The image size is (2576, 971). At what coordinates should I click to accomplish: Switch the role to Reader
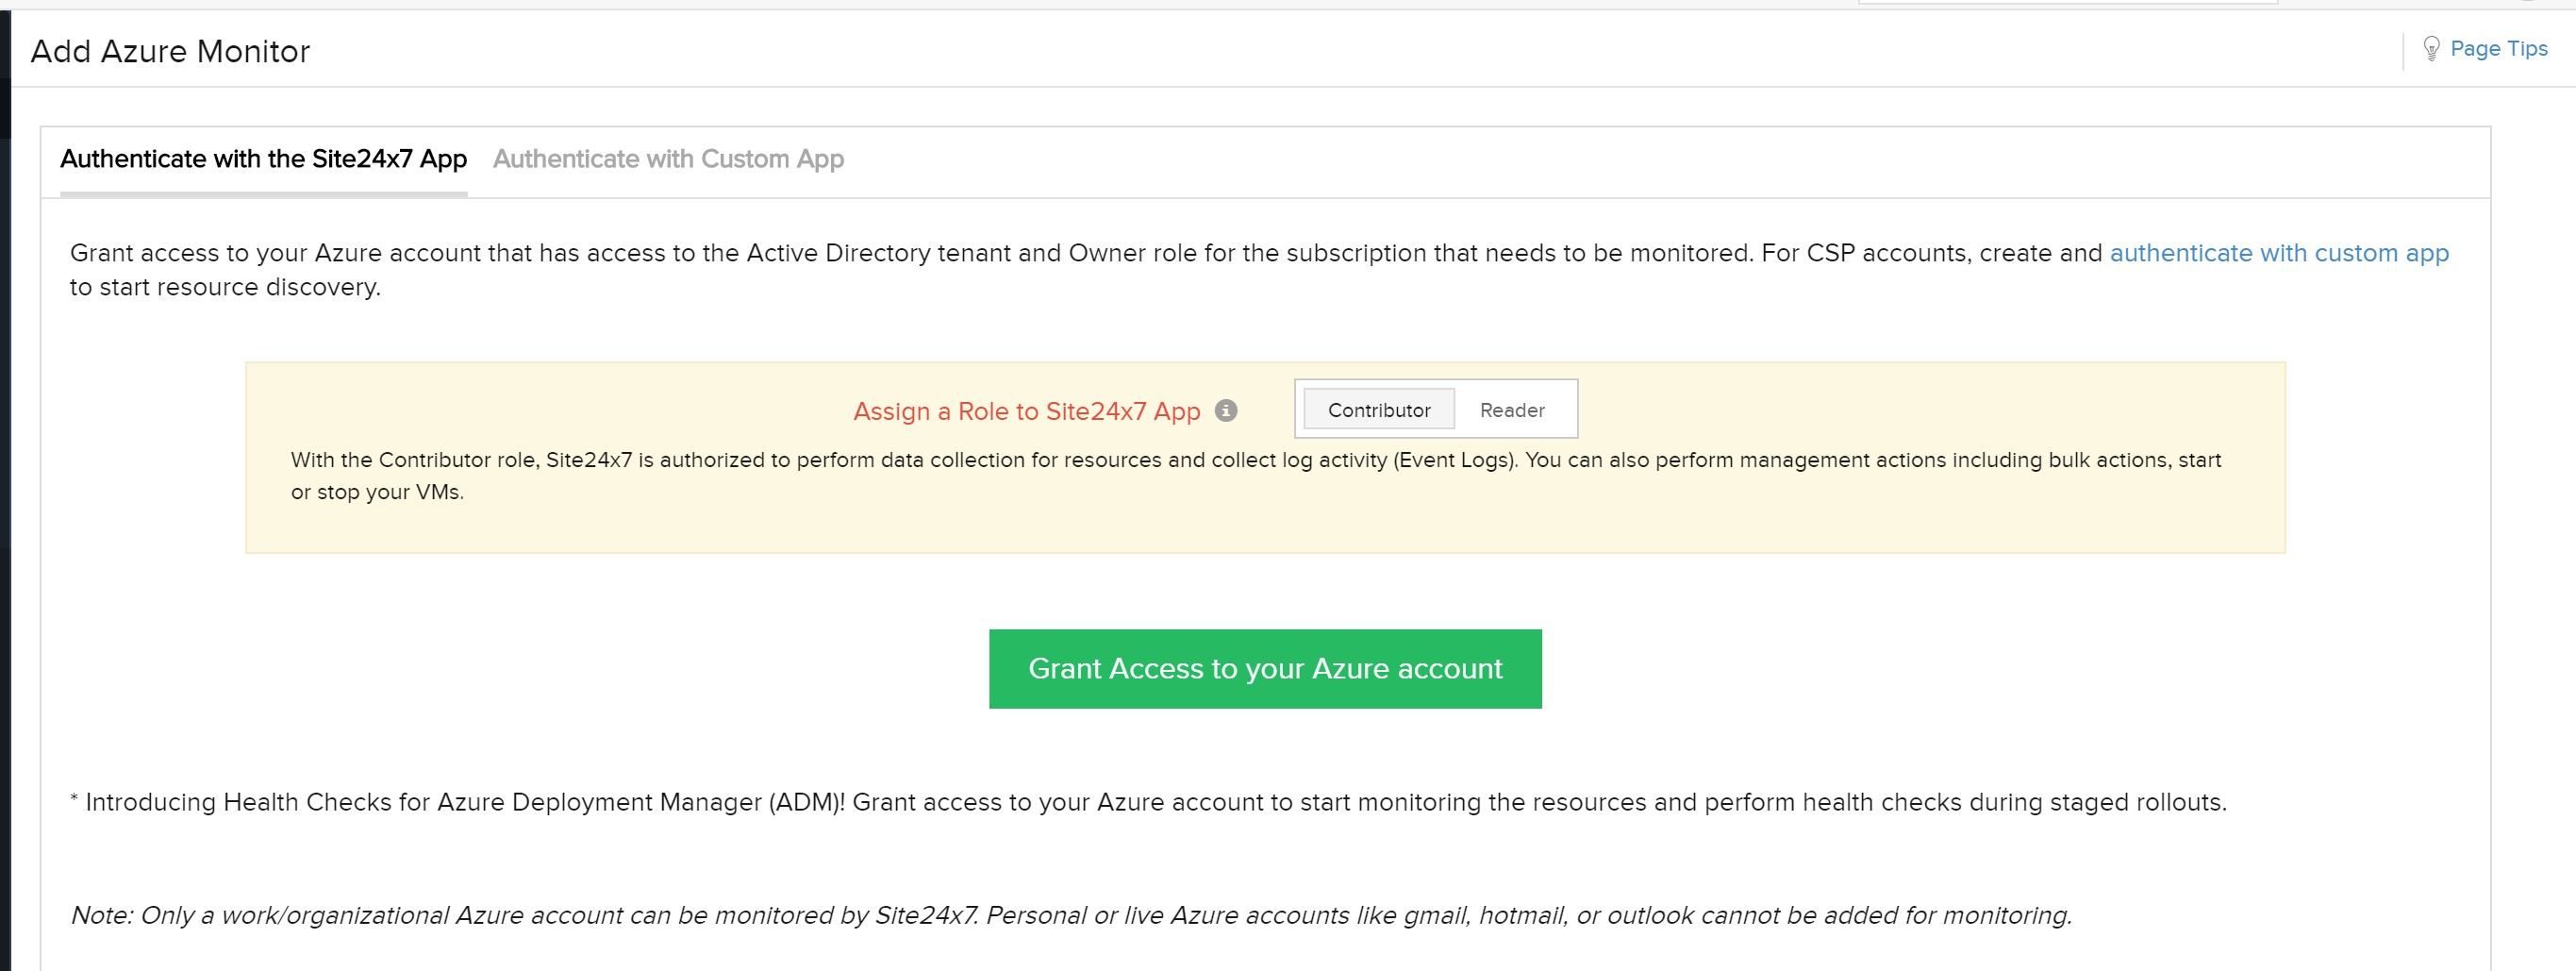tap(1511, 410)
